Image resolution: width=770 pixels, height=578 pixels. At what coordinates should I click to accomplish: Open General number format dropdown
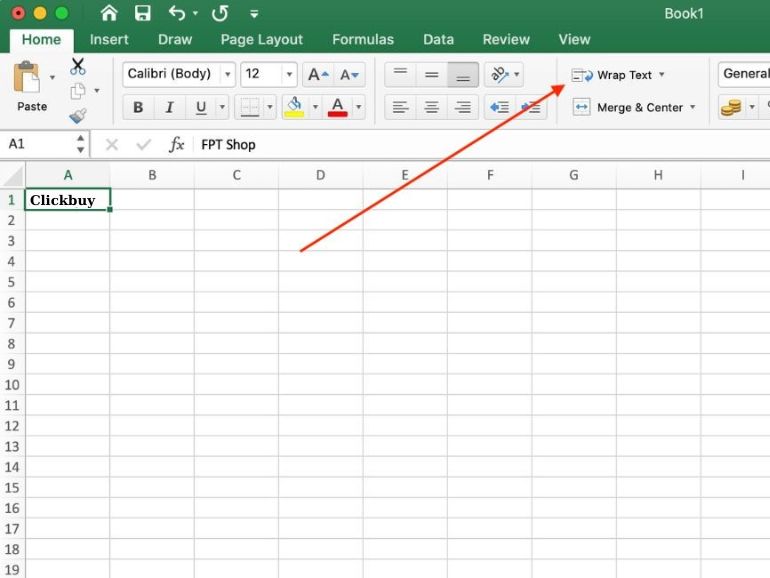coord(744,74)
